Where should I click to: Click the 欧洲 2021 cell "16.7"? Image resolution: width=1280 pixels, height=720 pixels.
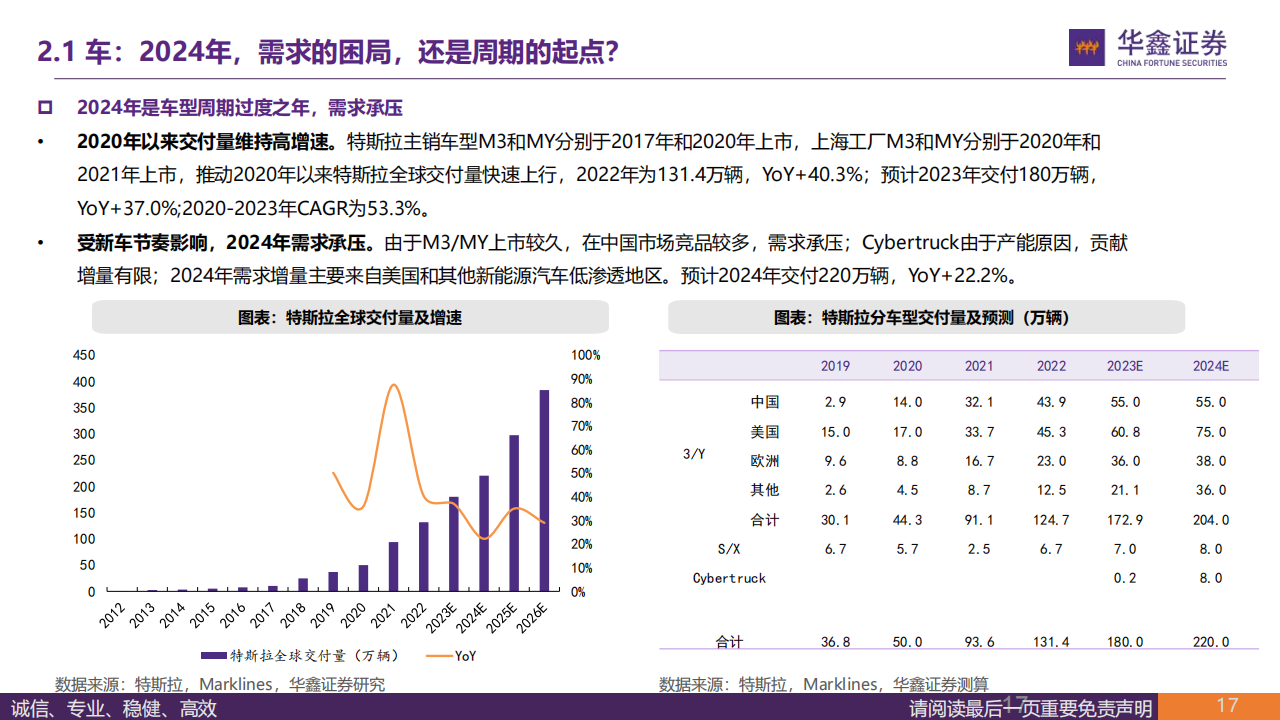pyautogui.click(x=980, y=461)
